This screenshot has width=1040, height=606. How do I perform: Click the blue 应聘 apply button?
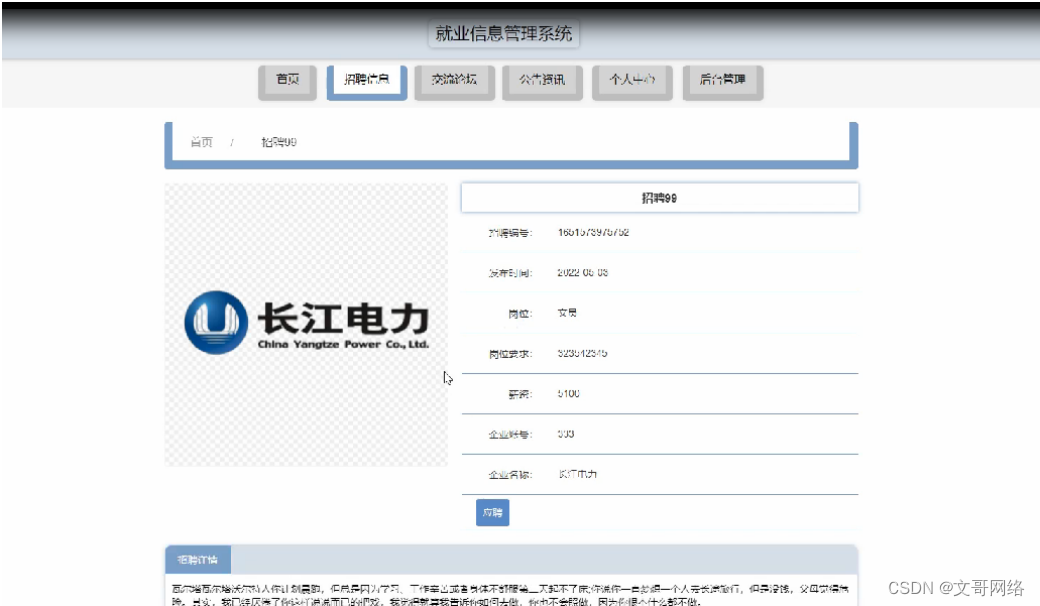click(492, 513)
